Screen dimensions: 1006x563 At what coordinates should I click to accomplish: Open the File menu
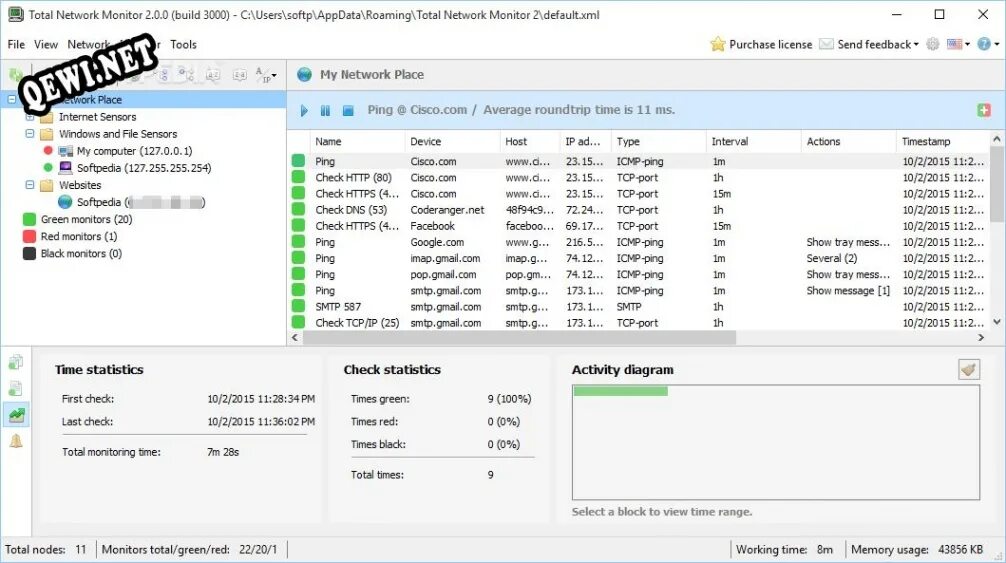pyautogui.click(x=16, y=44)
